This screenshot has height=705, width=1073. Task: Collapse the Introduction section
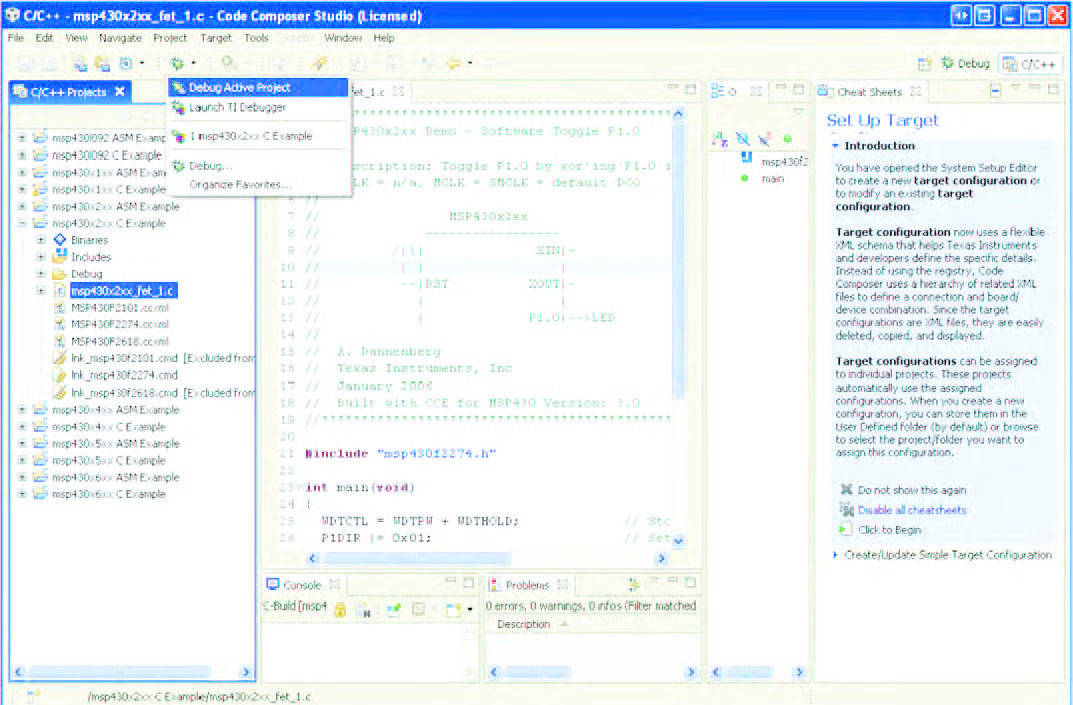tap(836, 146)
